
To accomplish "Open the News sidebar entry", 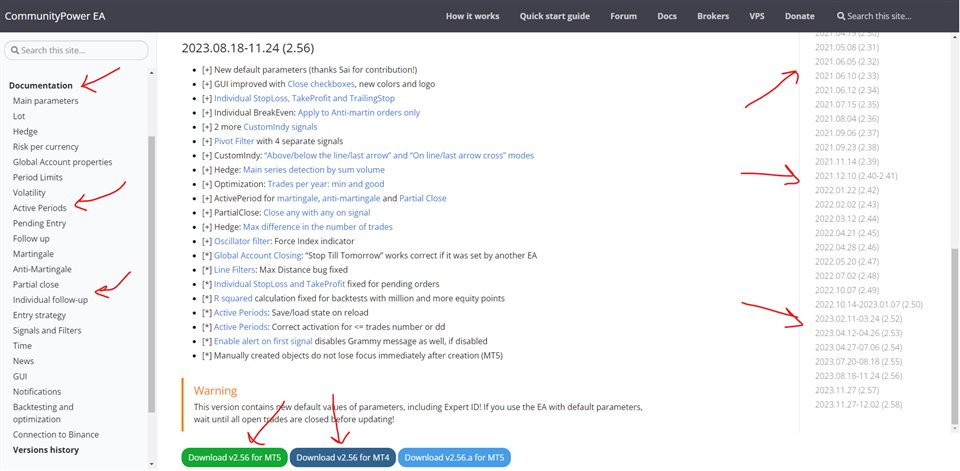I will [x=23, y=361].
